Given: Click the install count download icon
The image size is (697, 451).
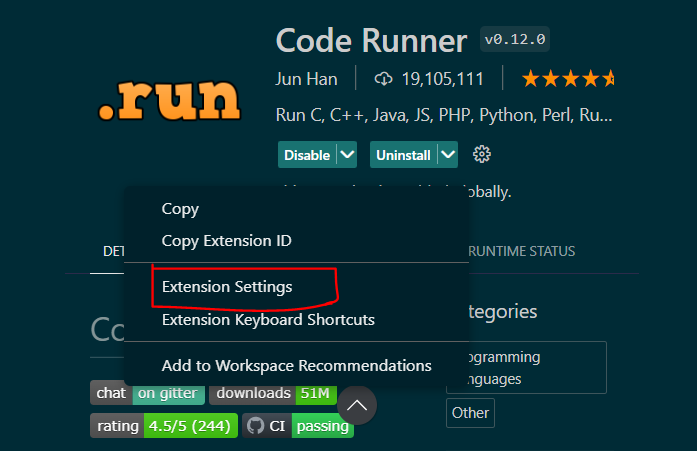Looking at the screenshot, I should pos(383,79).
